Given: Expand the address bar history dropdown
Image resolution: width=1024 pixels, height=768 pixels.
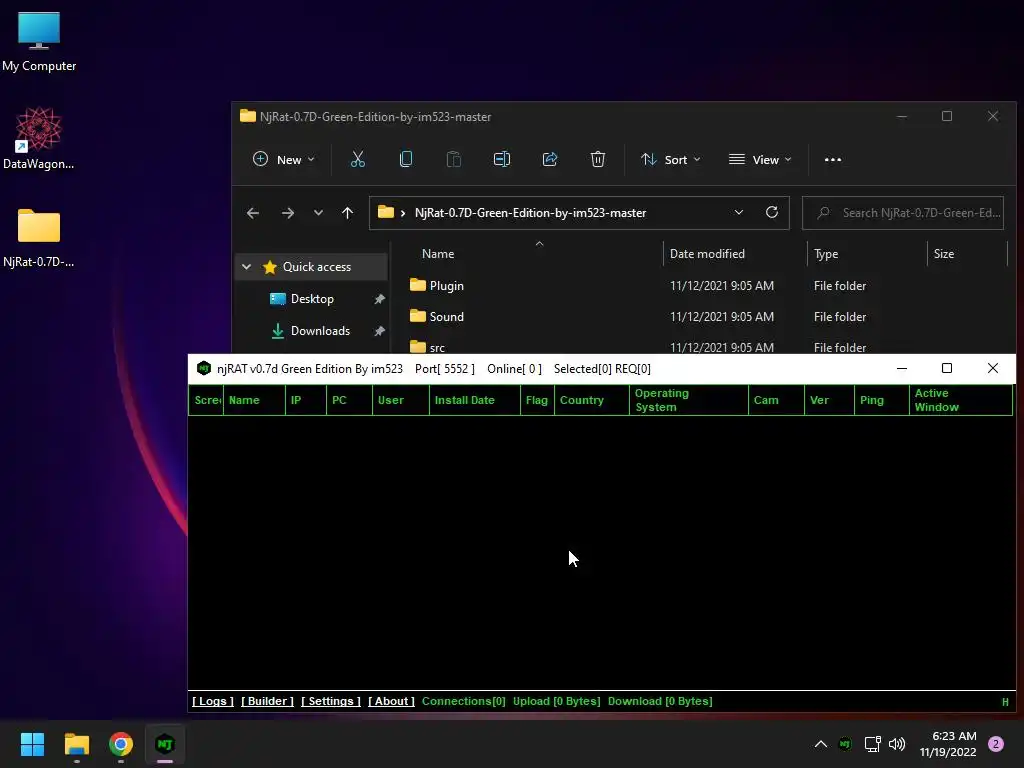Looking at the screenshot, I should 739,212.
